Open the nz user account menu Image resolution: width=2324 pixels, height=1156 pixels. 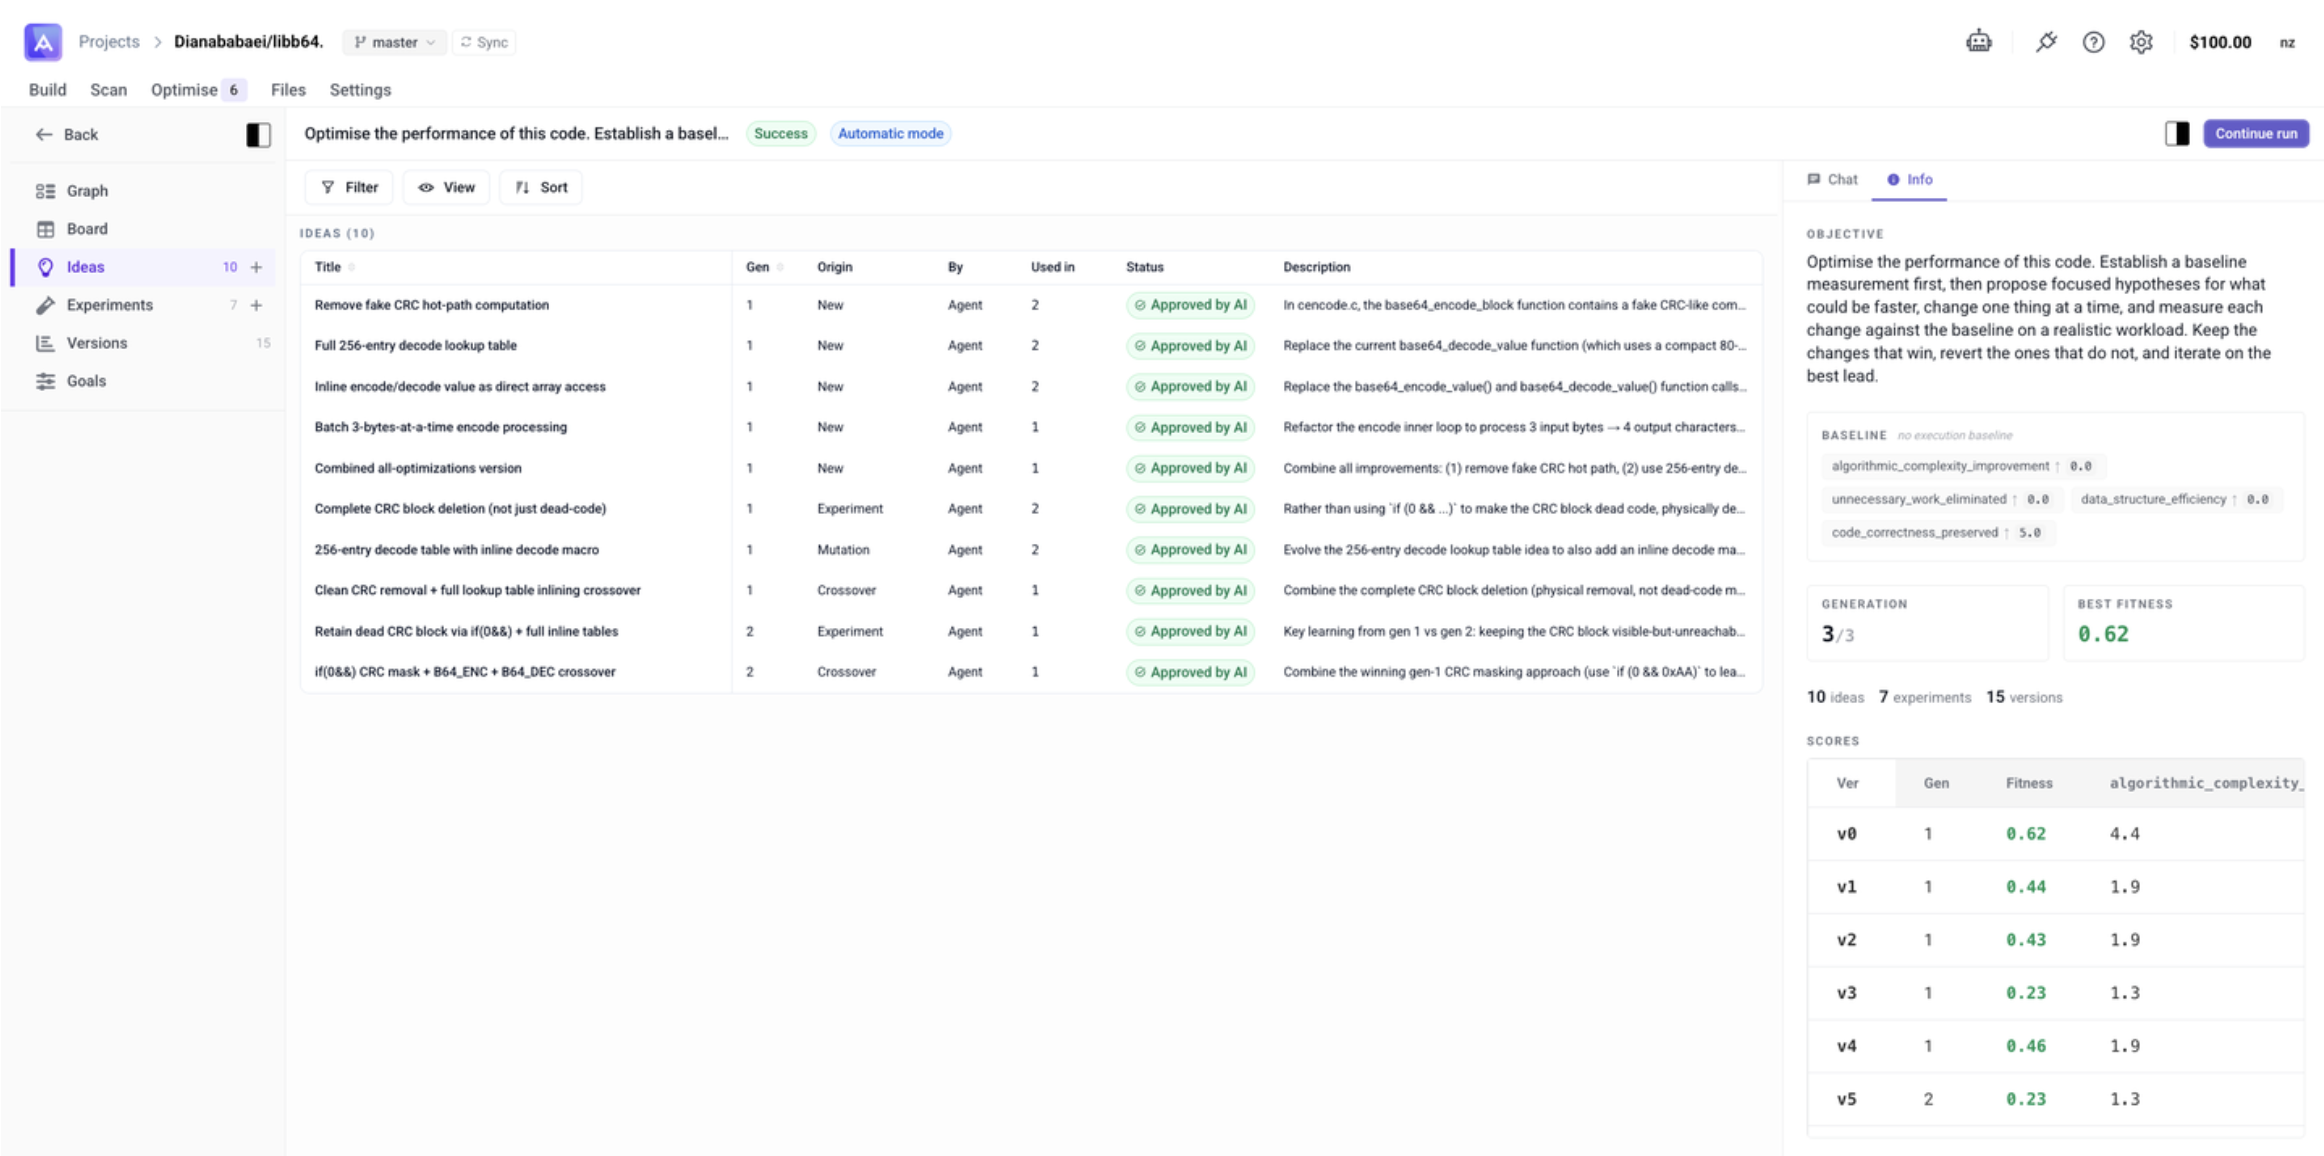pos(2287,42)
